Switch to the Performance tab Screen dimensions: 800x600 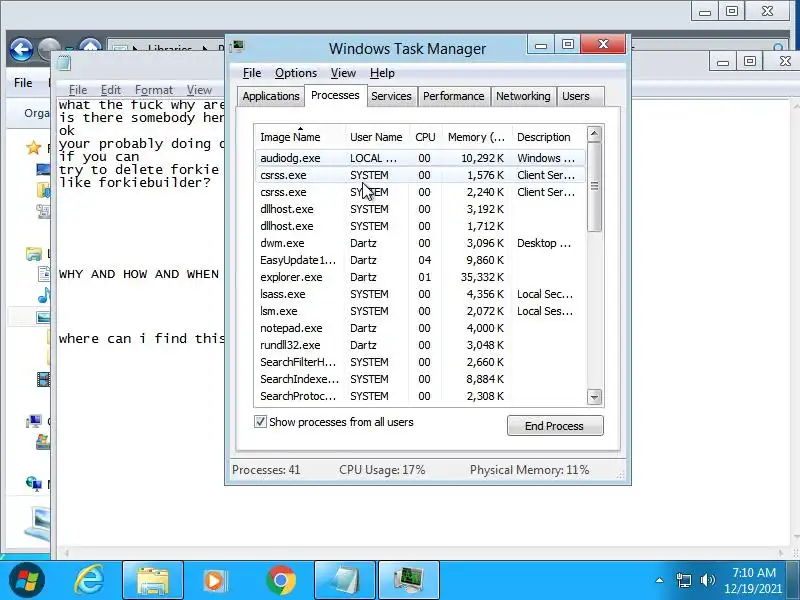454,96
